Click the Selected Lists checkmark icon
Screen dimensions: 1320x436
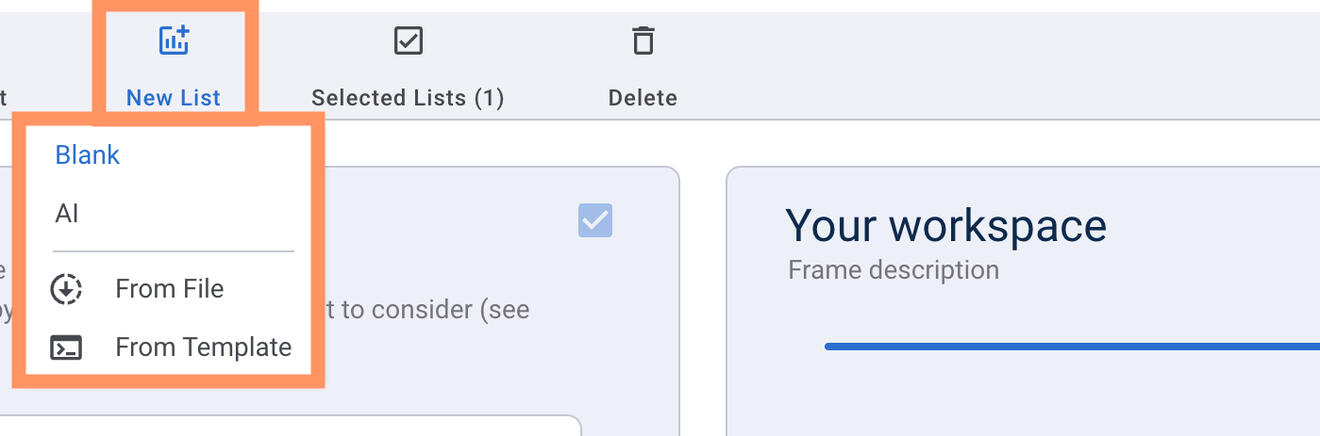[408, 41]
